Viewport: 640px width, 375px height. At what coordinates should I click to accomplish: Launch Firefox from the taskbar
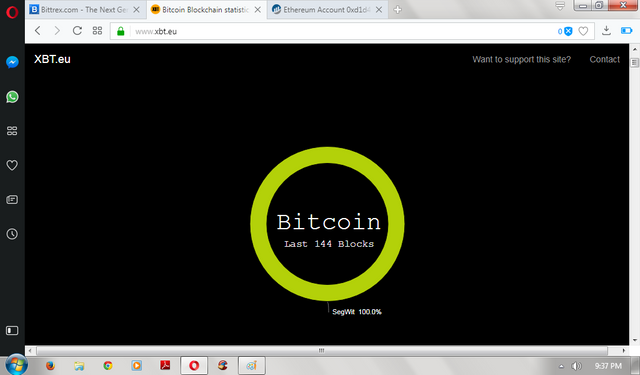(x=50, y=365)
